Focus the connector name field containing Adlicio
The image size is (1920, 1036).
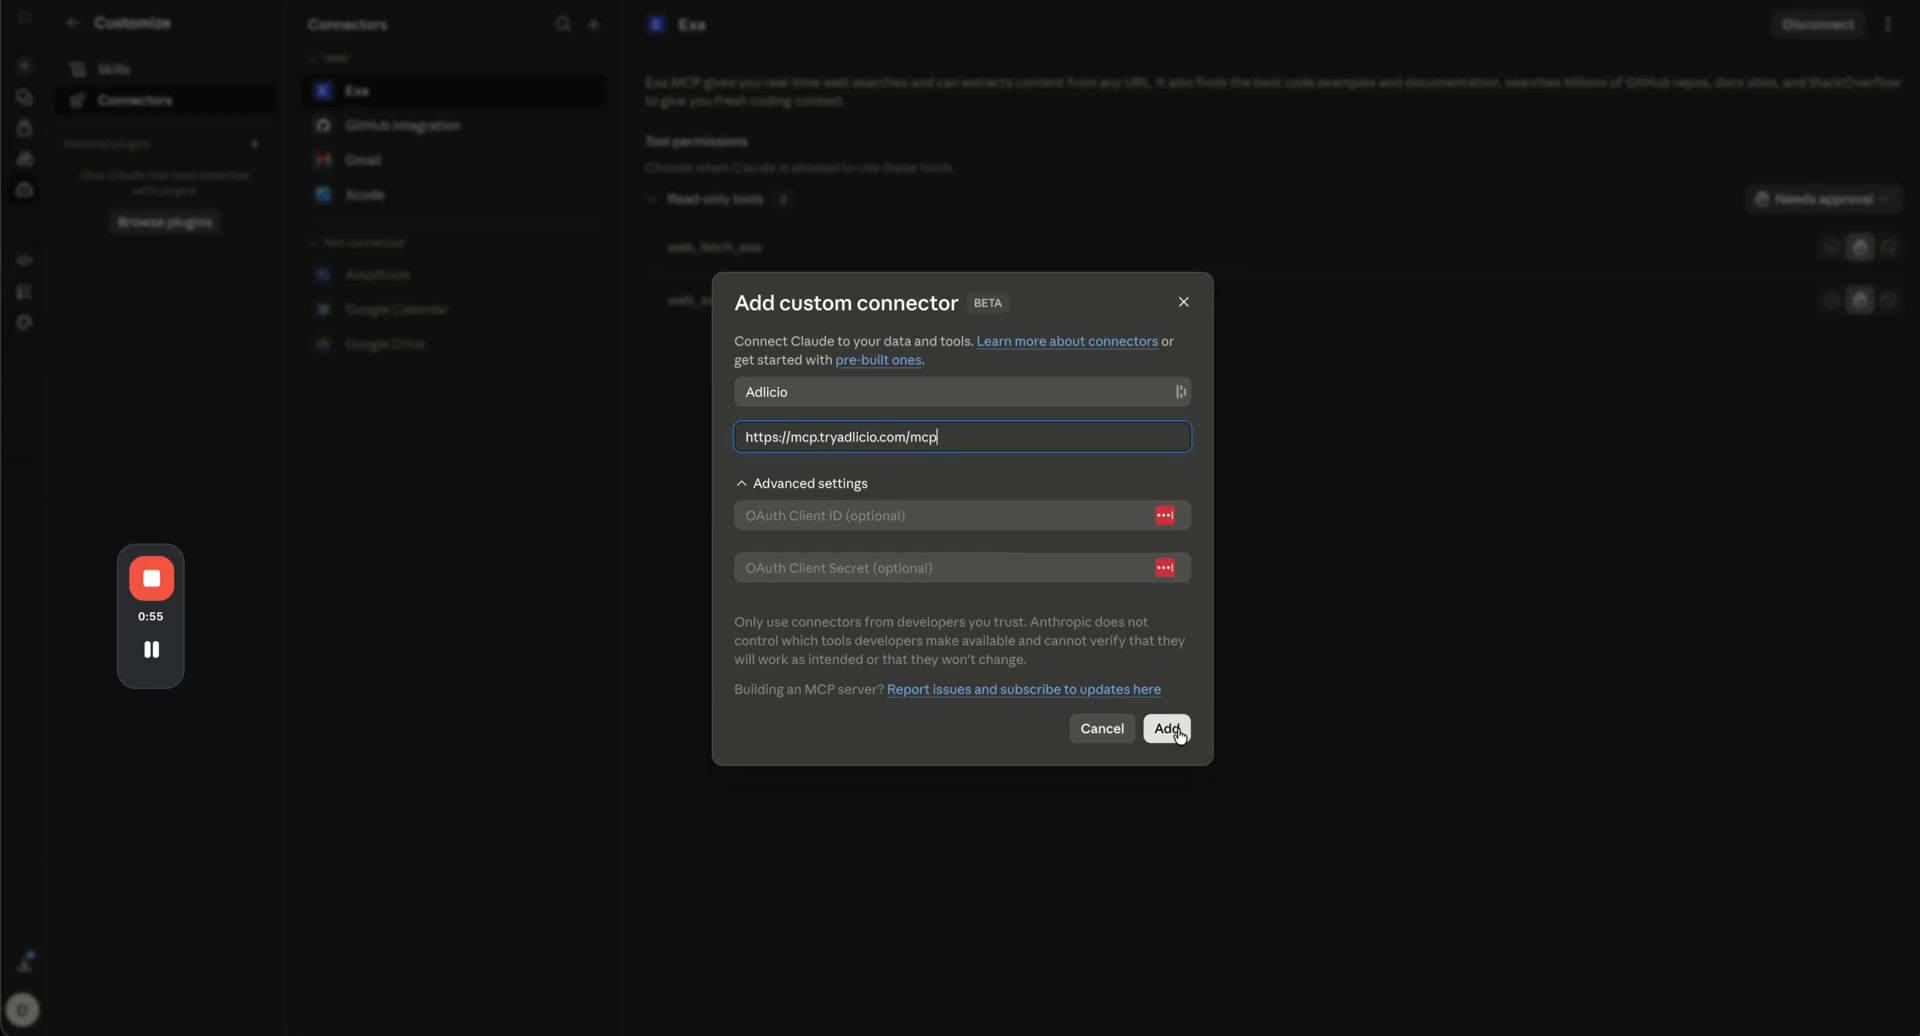tap(962, 392)
